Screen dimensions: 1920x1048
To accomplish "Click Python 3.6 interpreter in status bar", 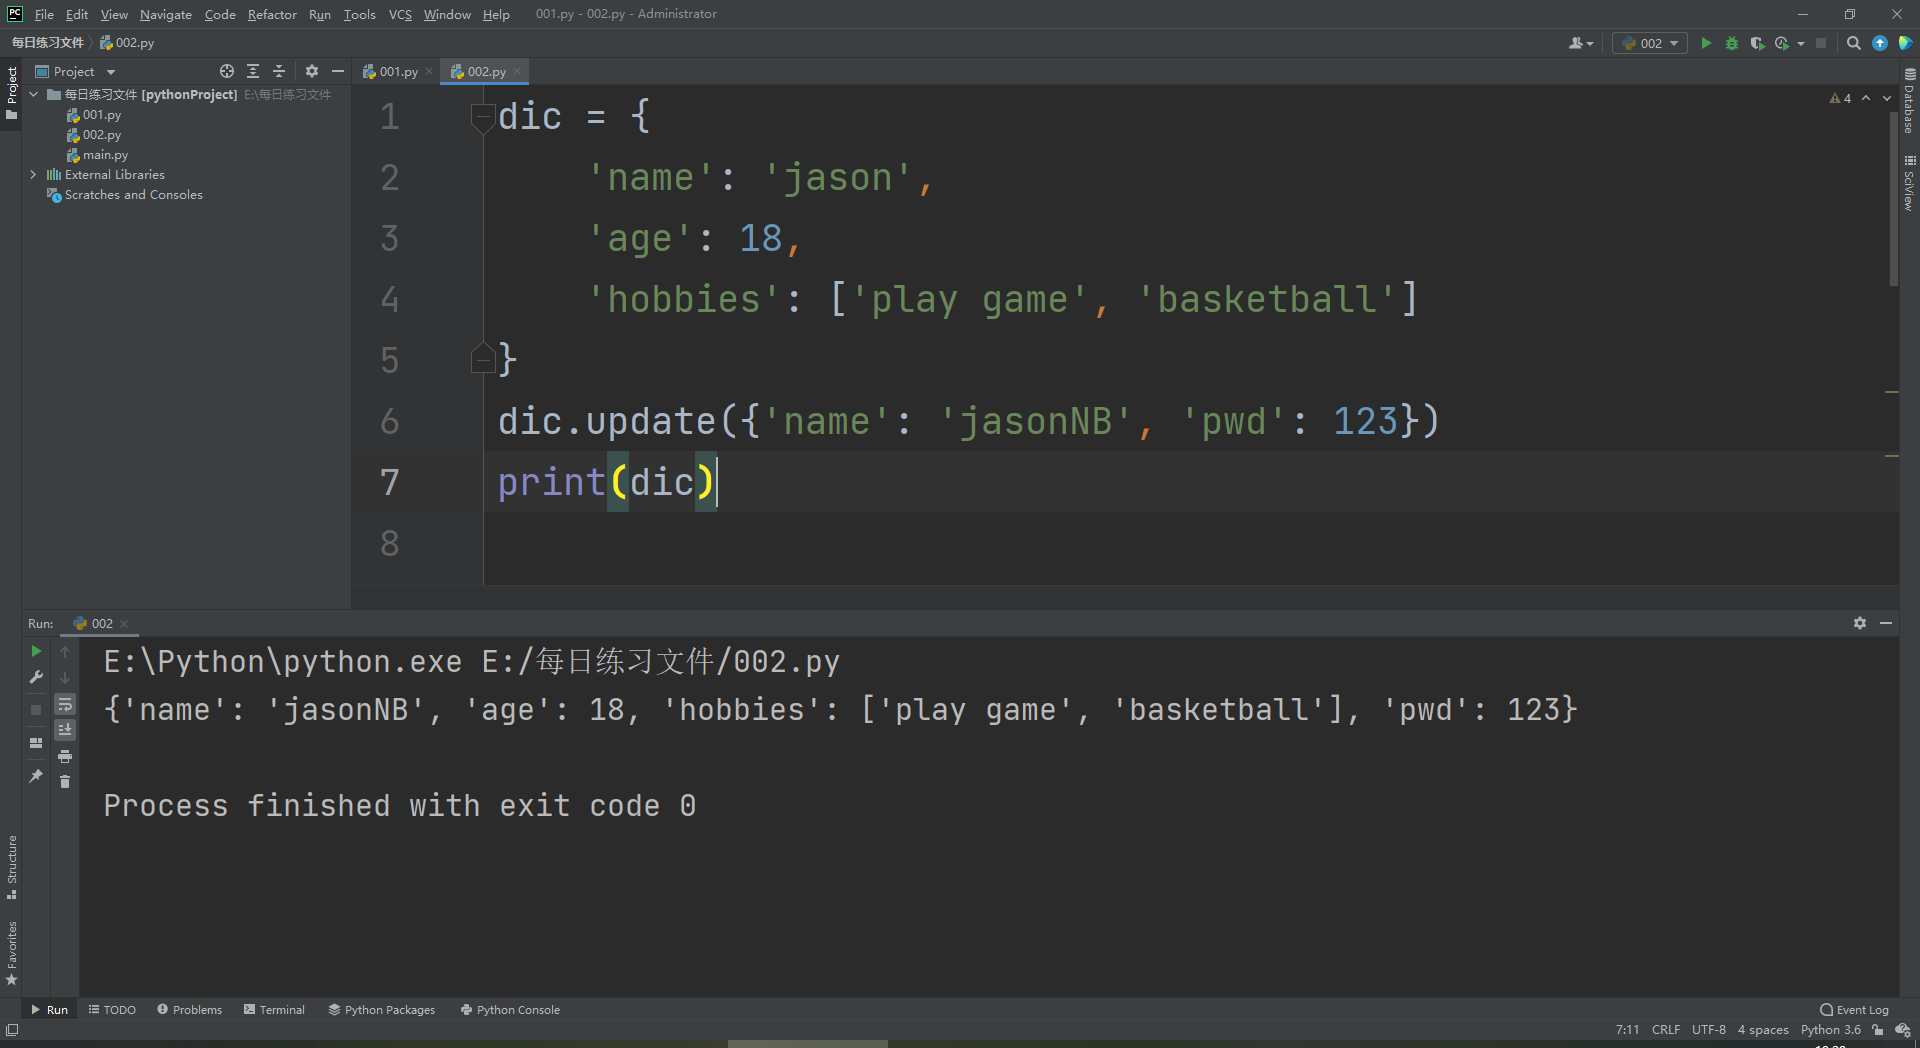I will pos(1831,1030).
